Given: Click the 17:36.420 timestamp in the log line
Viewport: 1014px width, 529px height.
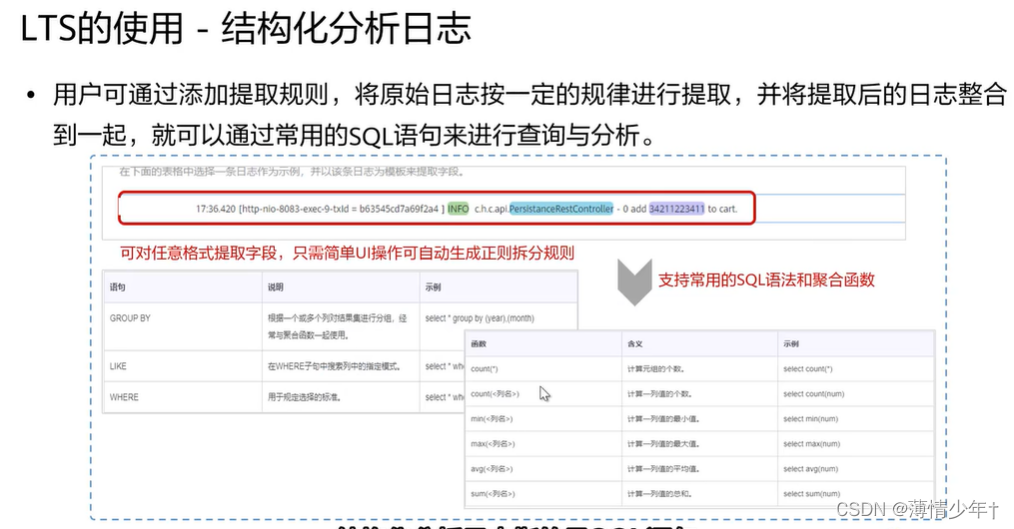Looking at the screenshot, I should pyautogui.click(x=215, y=209).
